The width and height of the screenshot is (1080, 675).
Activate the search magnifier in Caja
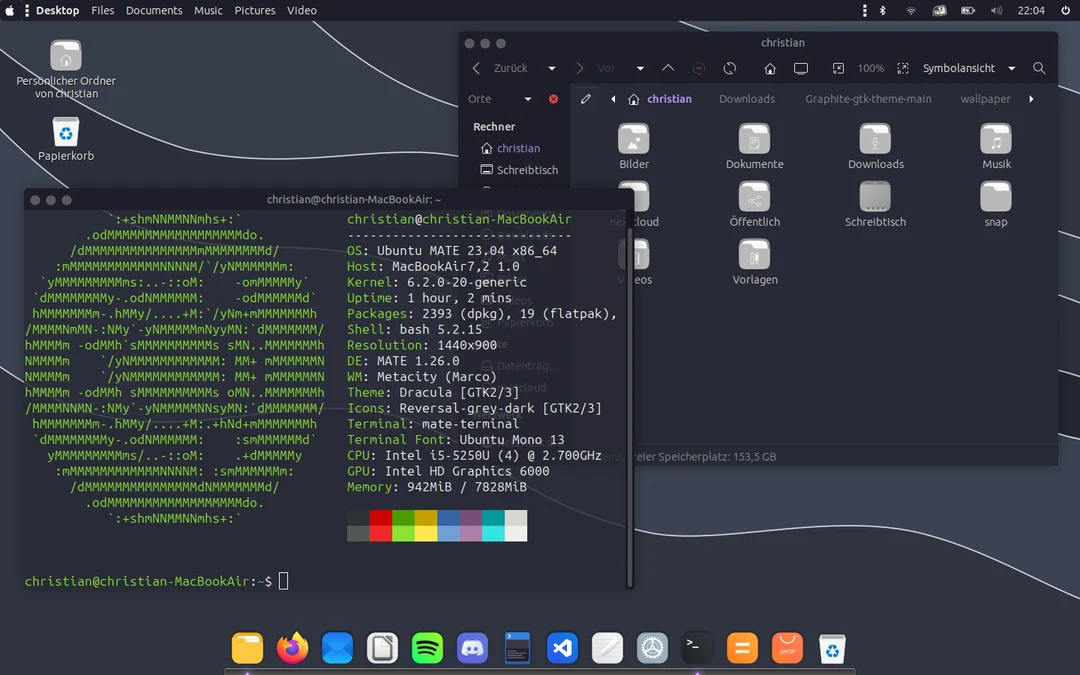1039,68
